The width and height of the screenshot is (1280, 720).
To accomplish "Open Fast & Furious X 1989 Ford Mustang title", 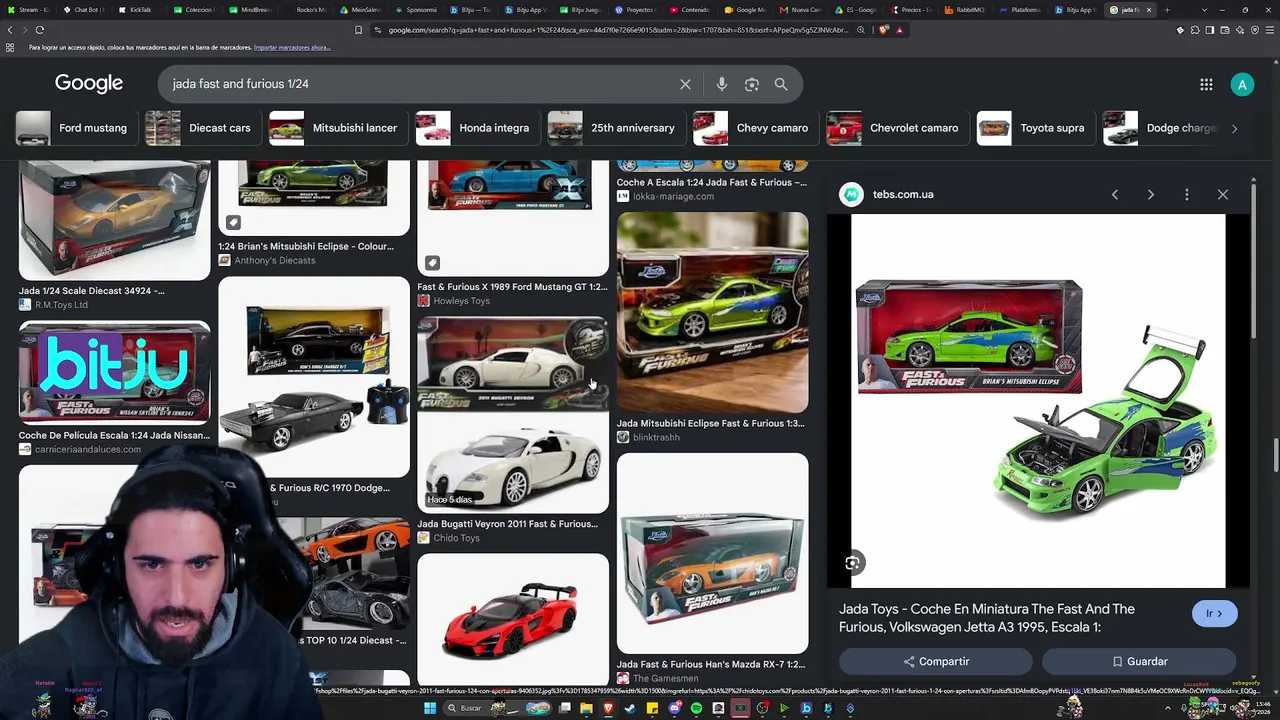I will 512,287.
